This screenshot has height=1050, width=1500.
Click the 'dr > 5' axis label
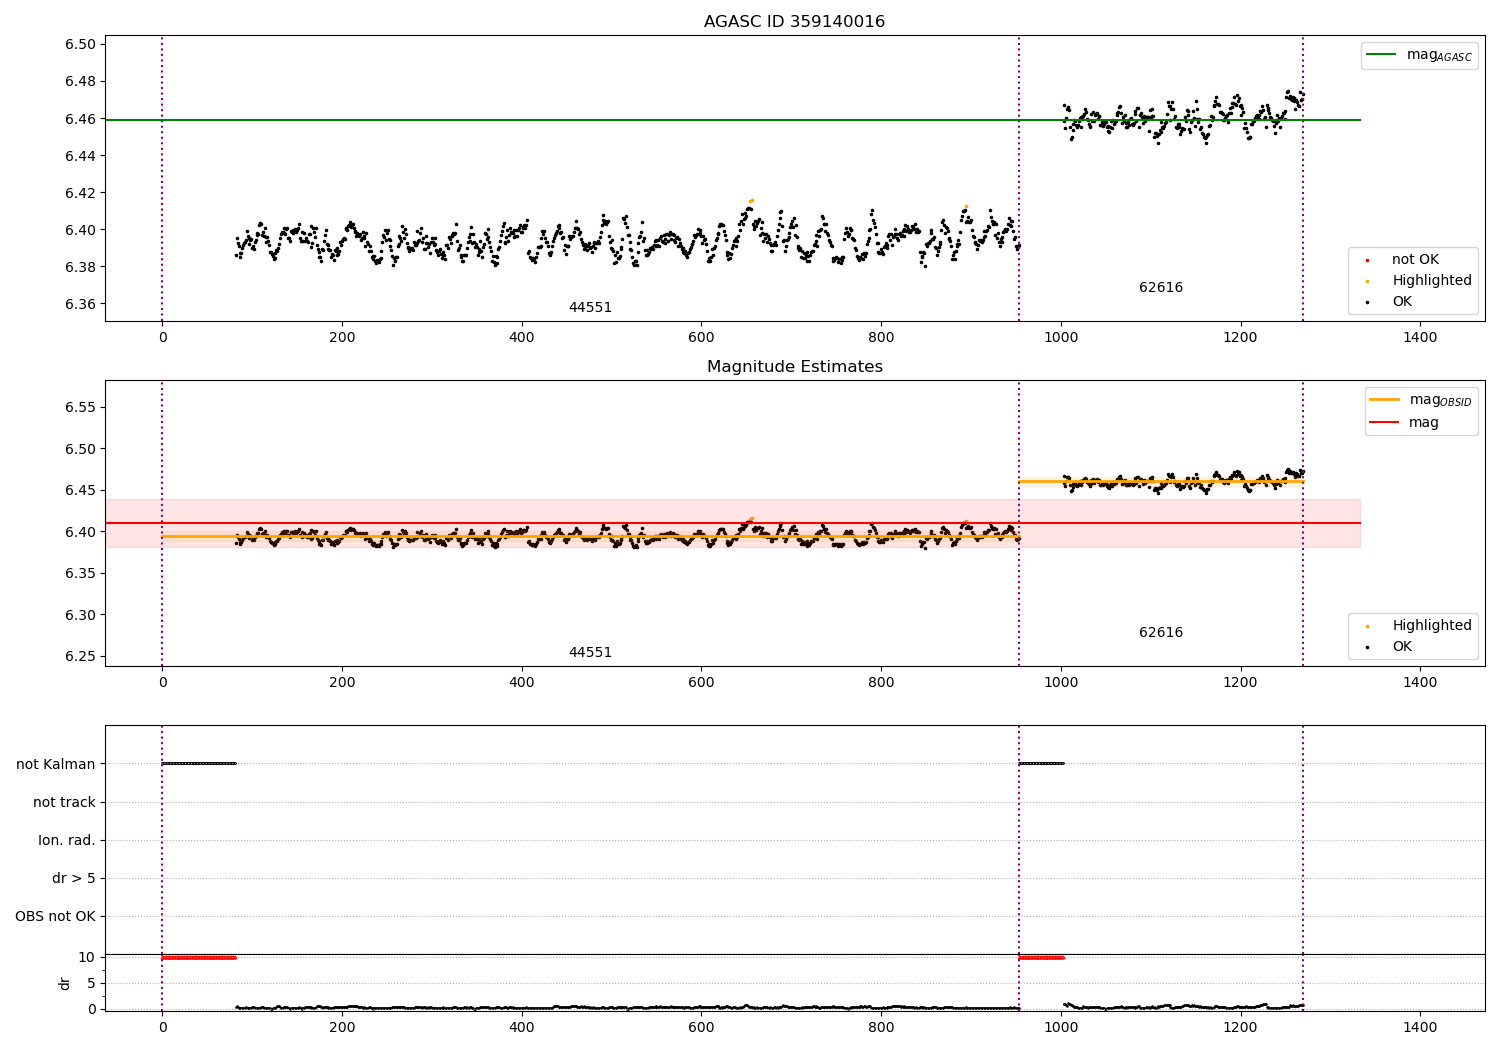tap(74, 879)
